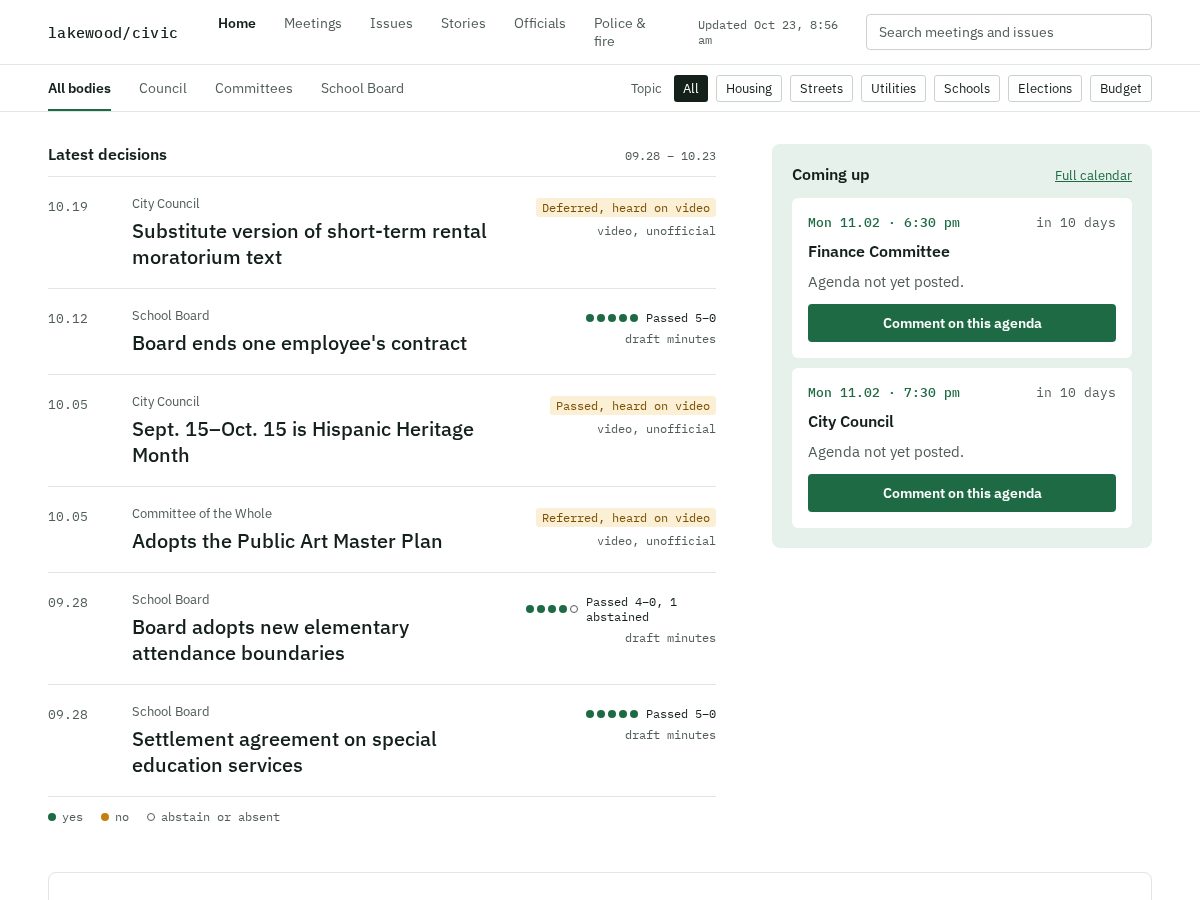
Task: Open Board adopts new elementary attendance boundaries
Action: (270, 640)
